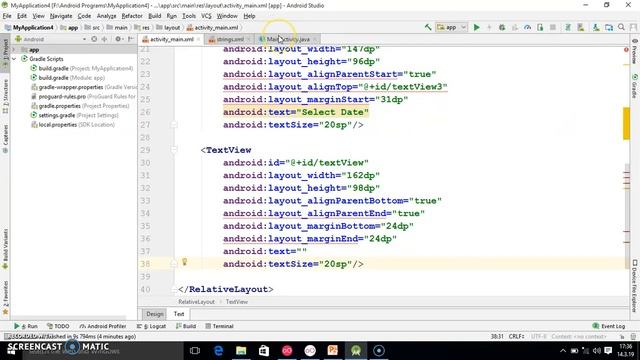Hide the Project panel via hide icon
Viewport: 640px width, 360px height.
click(x=131, y=39)
